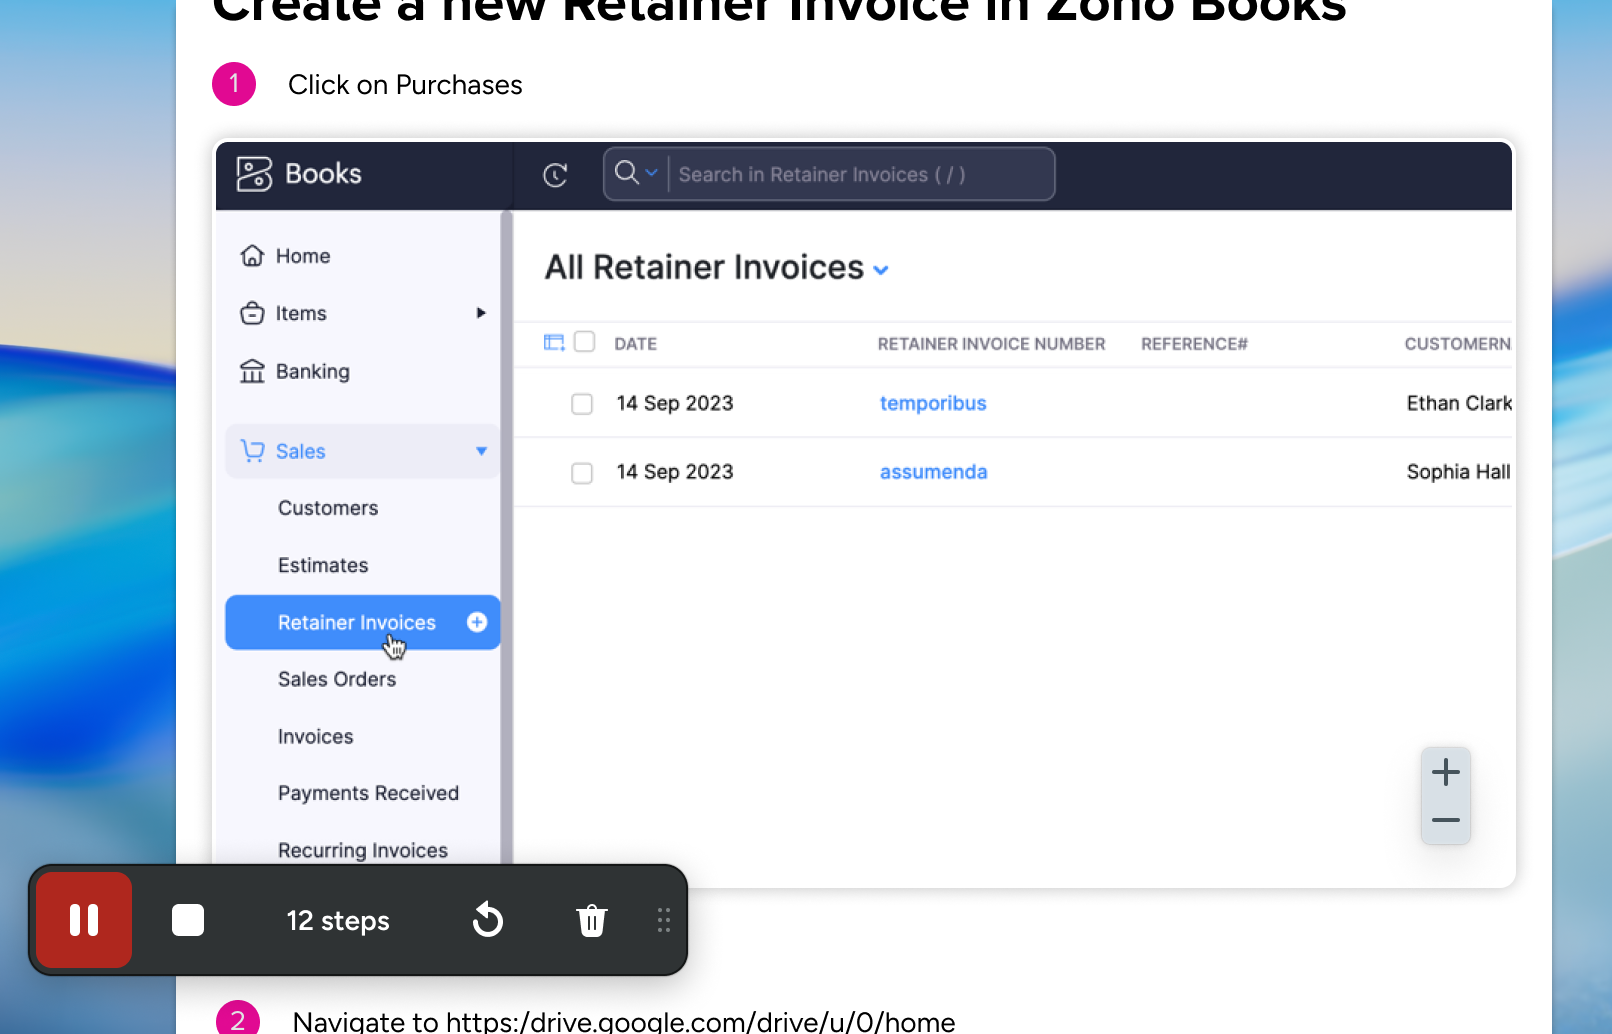Select Sales Orders in the sidebar
This screenshot has width=1612, height=1034.
pyautogui.click(x=337, y=679)
